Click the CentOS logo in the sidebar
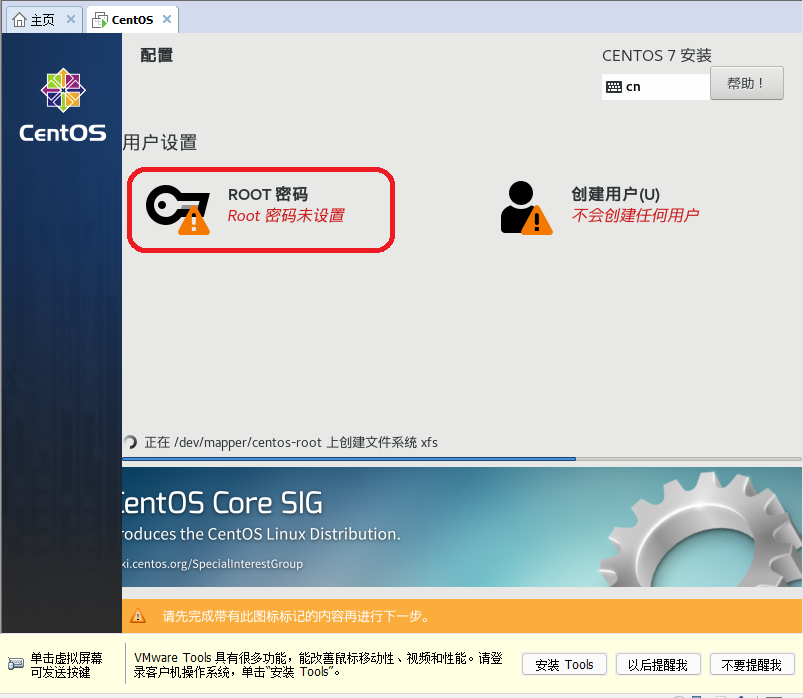The image size is (803, 698). pyautogui.click(x=62, y=90)
